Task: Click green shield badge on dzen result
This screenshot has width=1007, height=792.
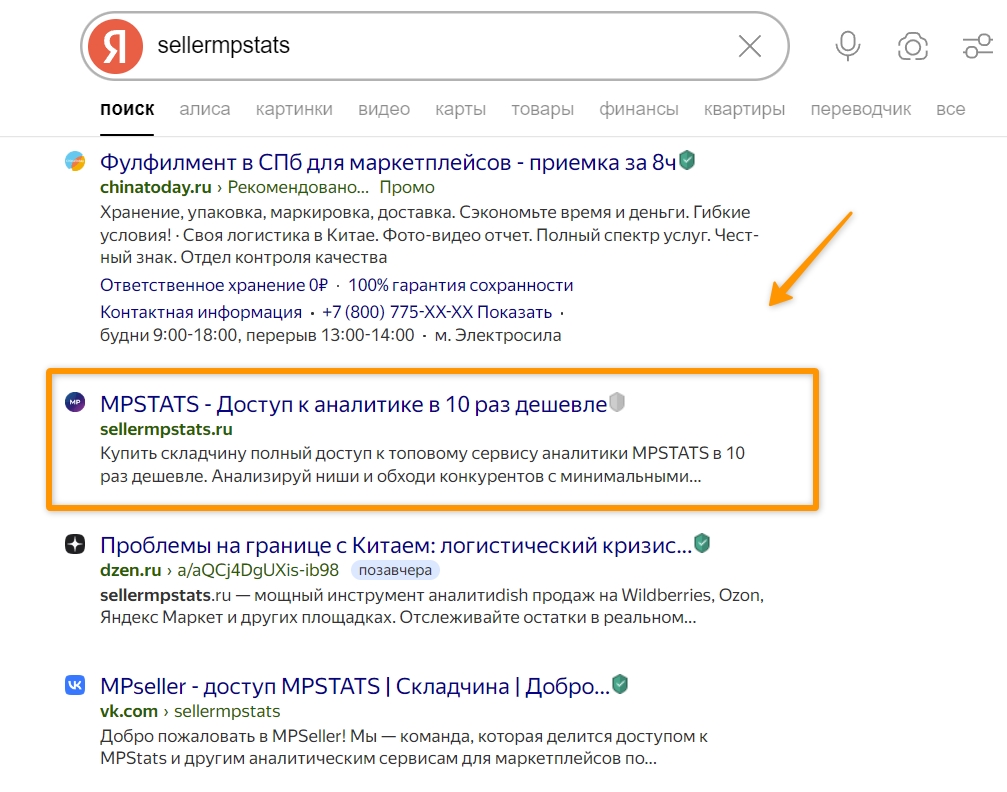Action: point(702,544)
